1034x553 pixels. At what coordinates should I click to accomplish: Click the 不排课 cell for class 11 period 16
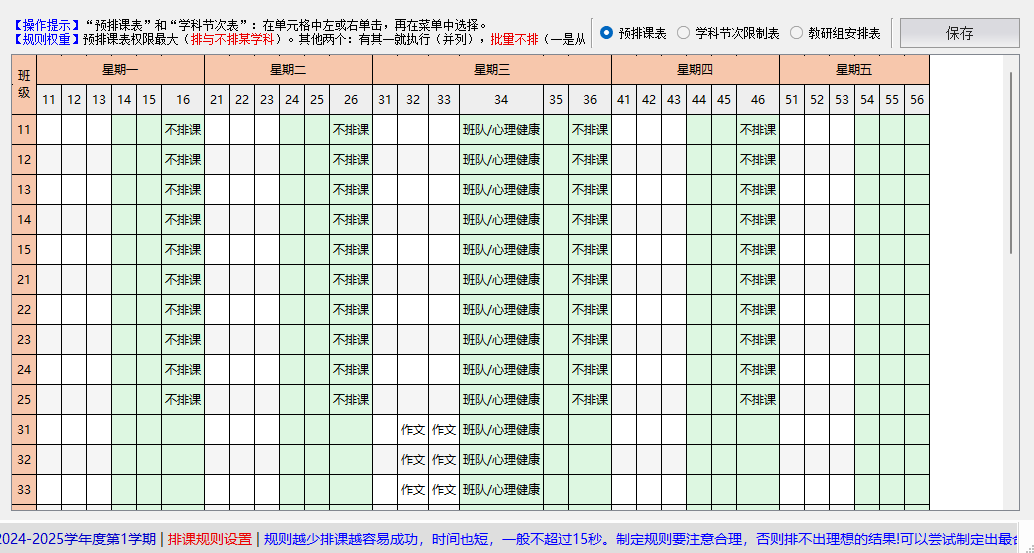click(x=183, y=130)
